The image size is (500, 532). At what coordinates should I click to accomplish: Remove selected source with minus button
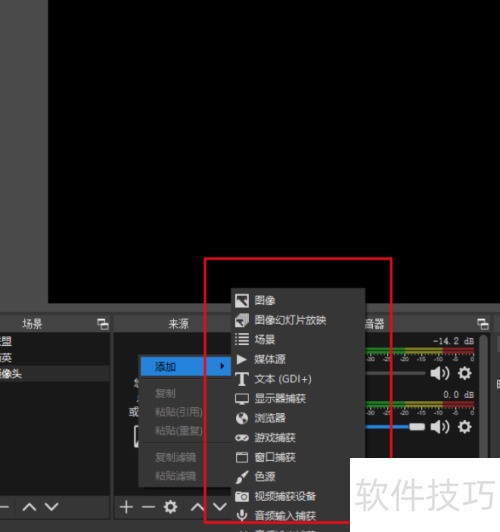point(148,507)
